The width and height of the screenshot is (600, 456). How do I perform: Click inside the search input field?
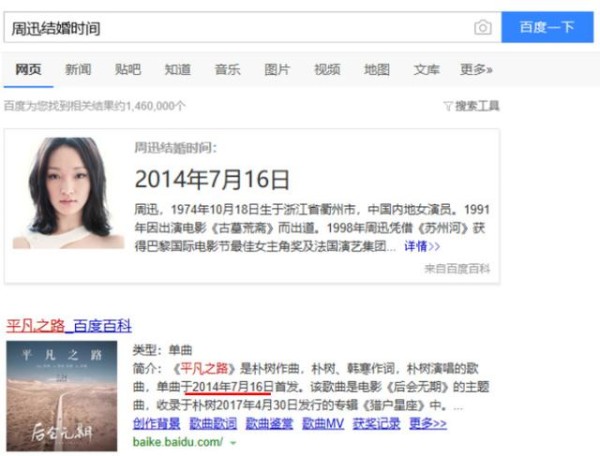click(x=237, y=28)
